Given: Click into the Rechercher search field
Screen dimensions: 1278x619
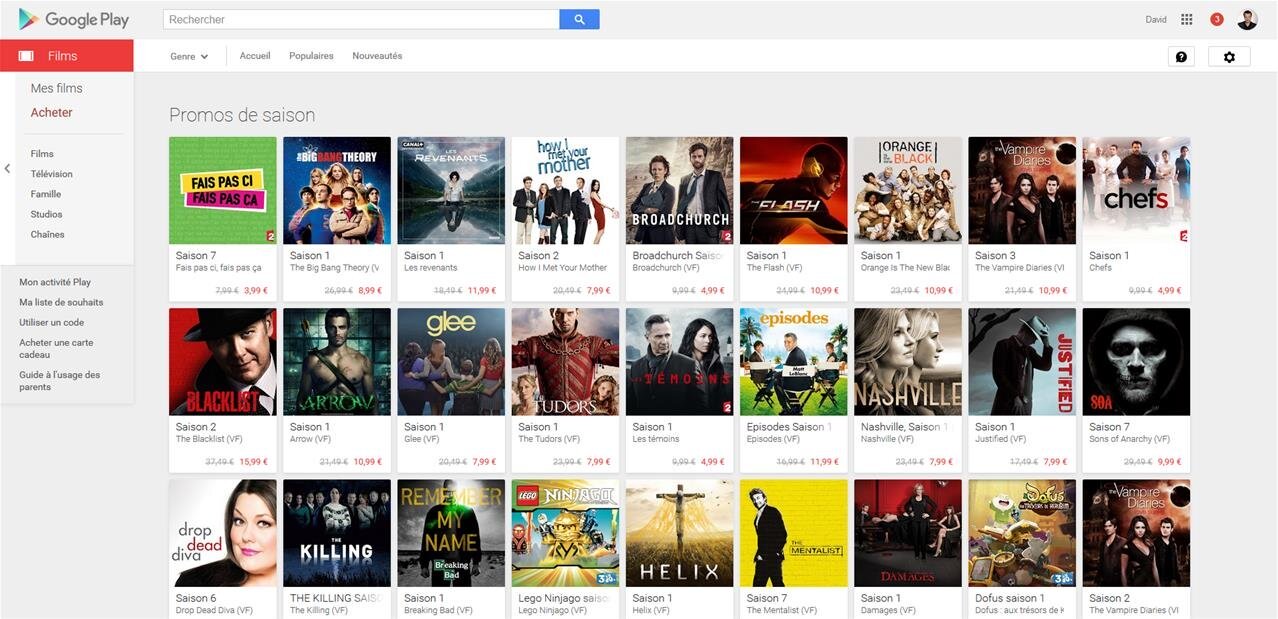Looking at the screenshot, I should pos(360,19).
